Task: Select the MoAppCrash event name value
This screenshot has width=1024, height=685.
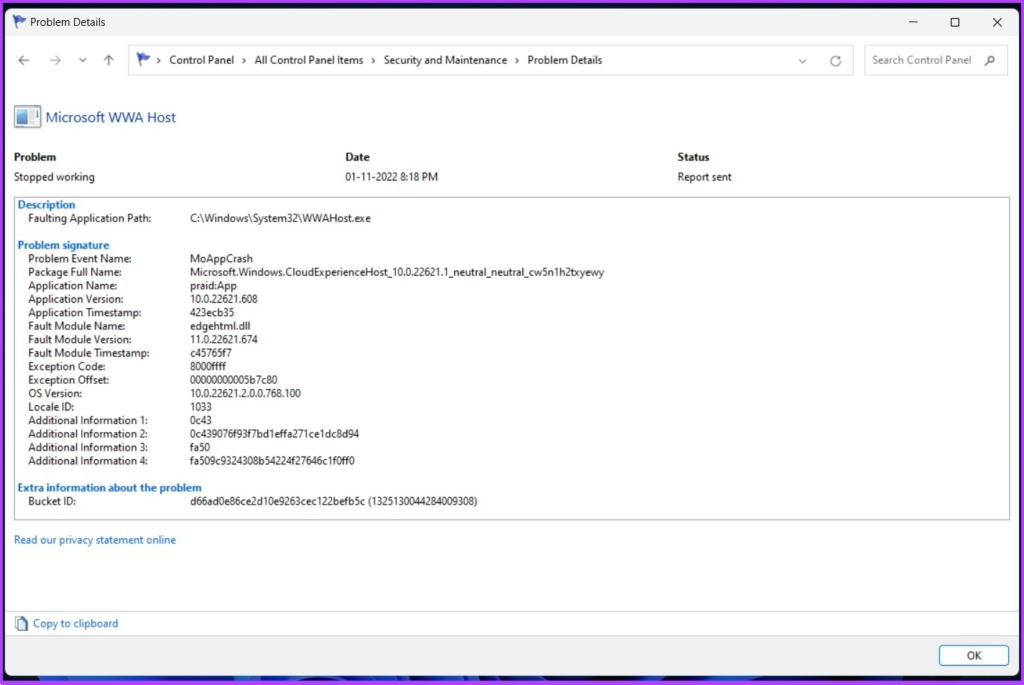Action: [x=221, y=259]
